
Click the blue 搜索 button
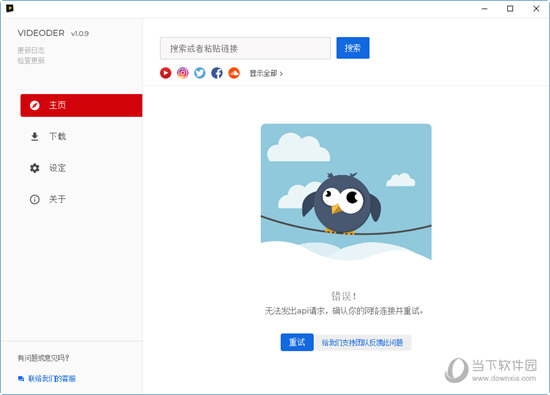[353, 48]
